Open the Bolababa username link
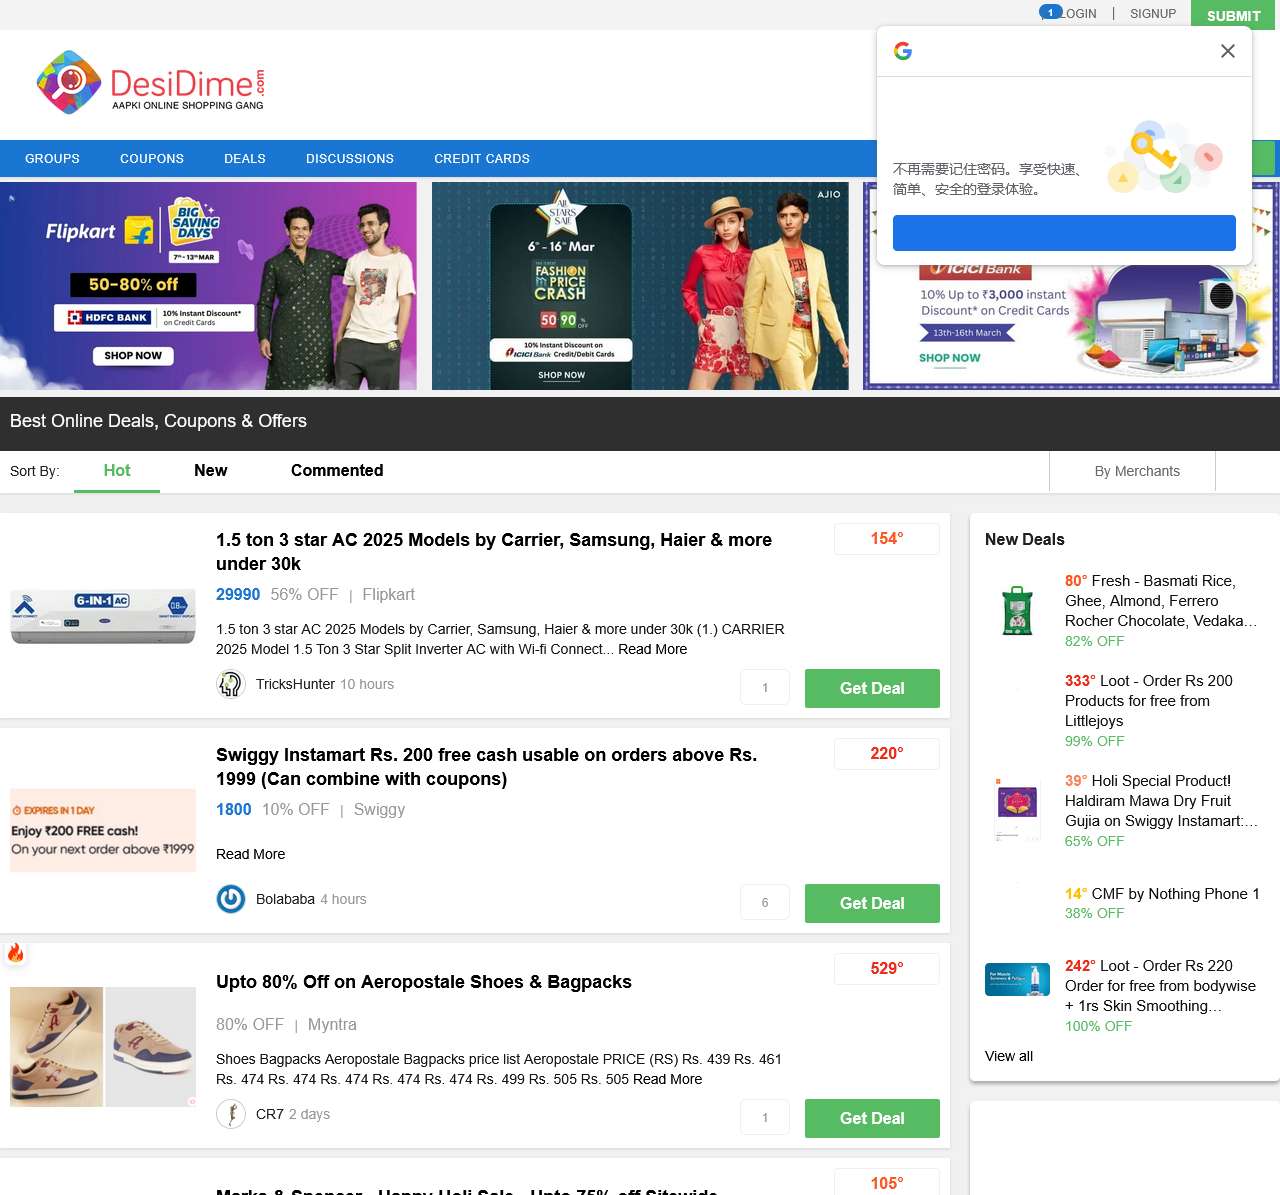1280x1195 pixels. coord(285,900)
